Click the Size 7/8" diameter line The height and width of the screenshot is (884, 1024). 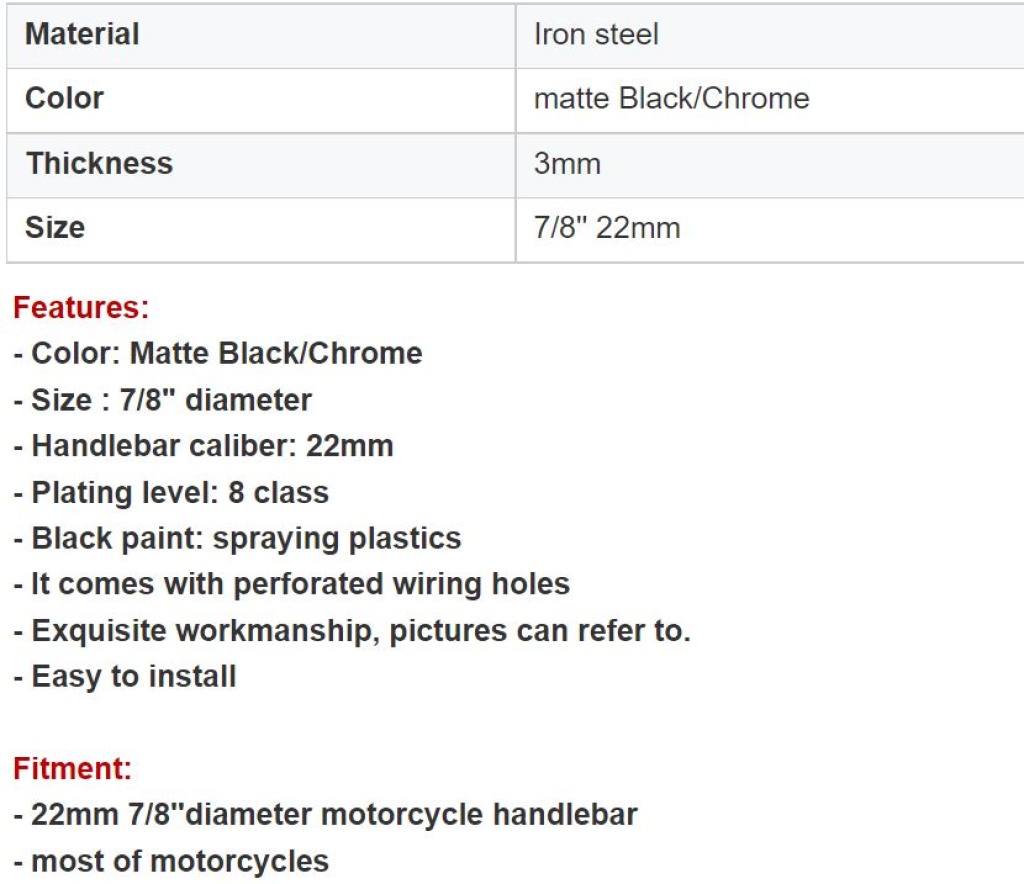tap(163, 400)
